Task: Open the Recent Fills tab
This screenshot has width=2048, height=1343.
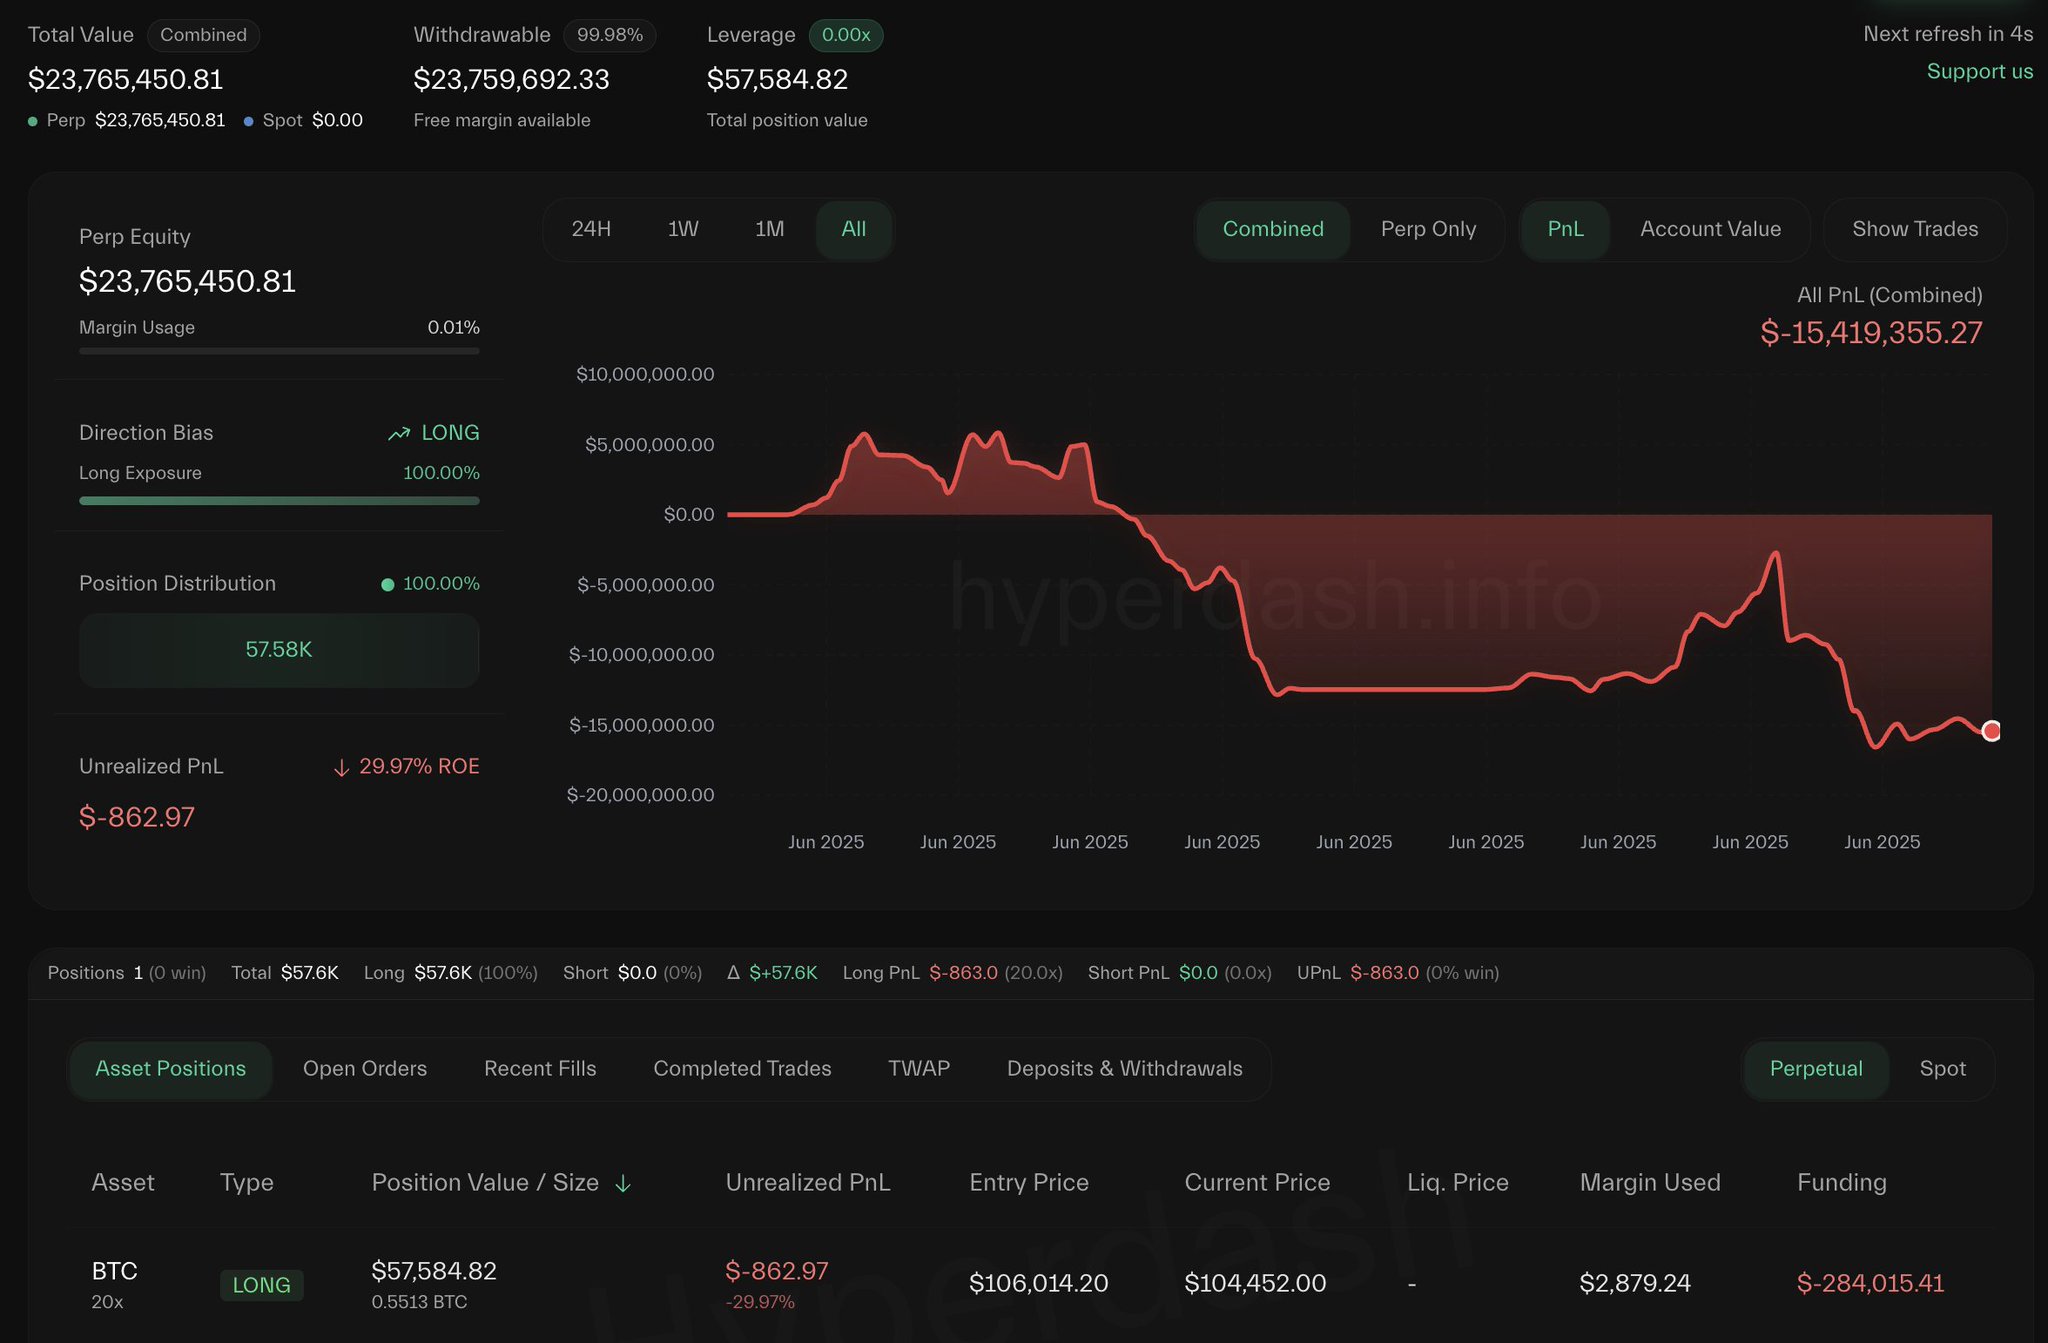Action: click(x=540, y=1069)
